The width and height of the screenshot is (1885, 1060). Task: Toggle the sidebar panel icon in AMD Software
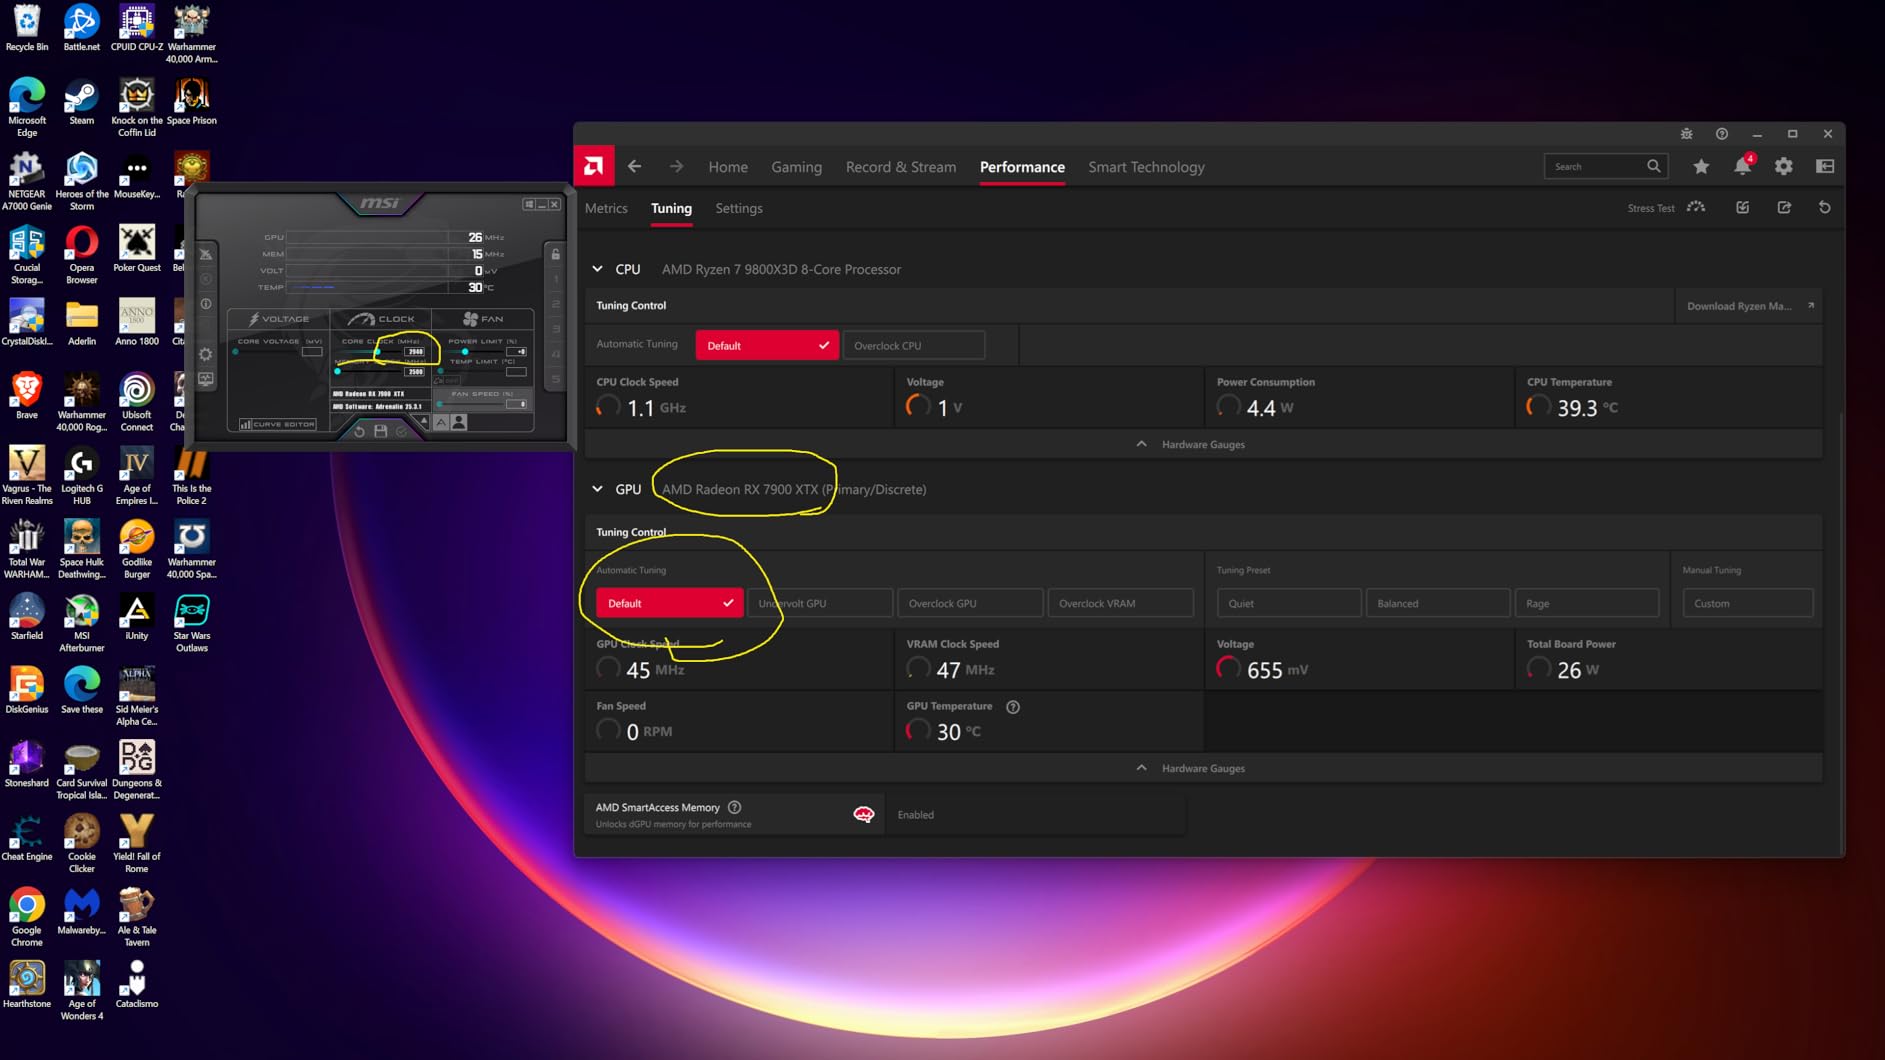coord(1825,167)
